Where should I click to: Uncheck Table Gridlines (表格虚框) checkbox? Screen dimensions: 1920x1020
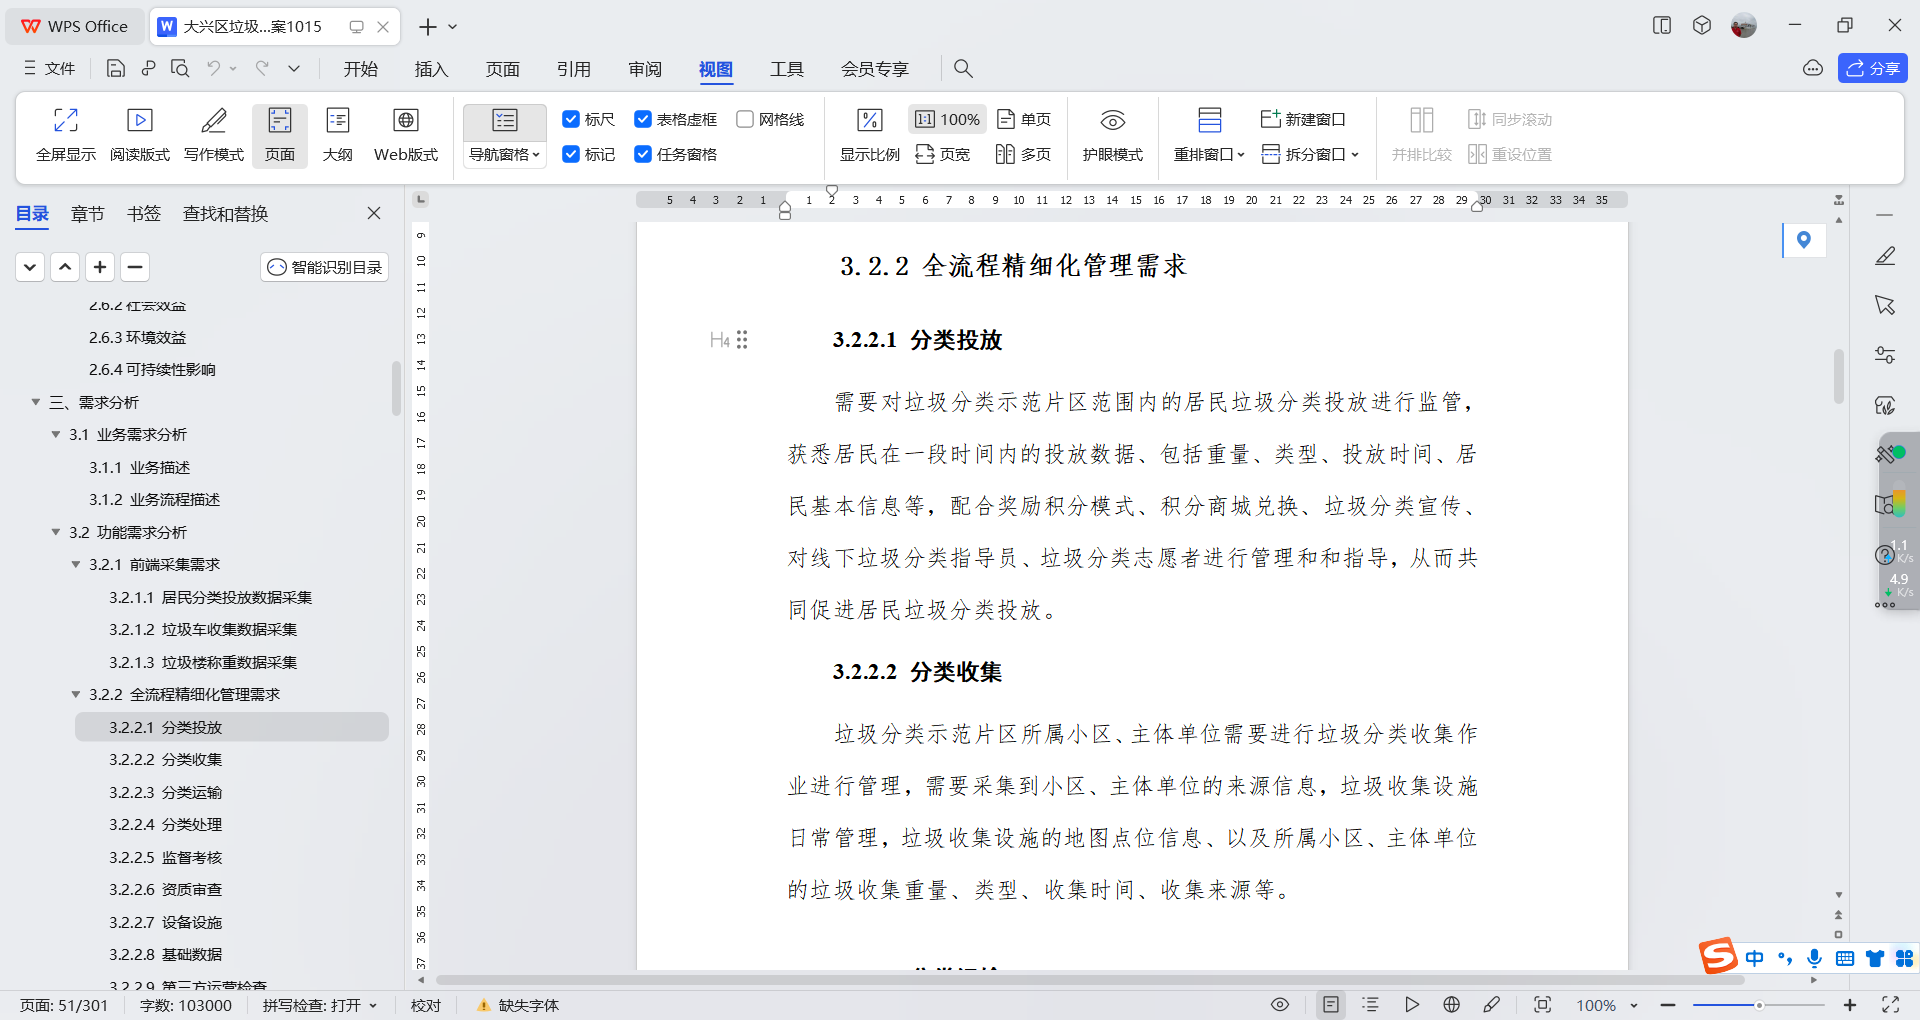point(643,119)
